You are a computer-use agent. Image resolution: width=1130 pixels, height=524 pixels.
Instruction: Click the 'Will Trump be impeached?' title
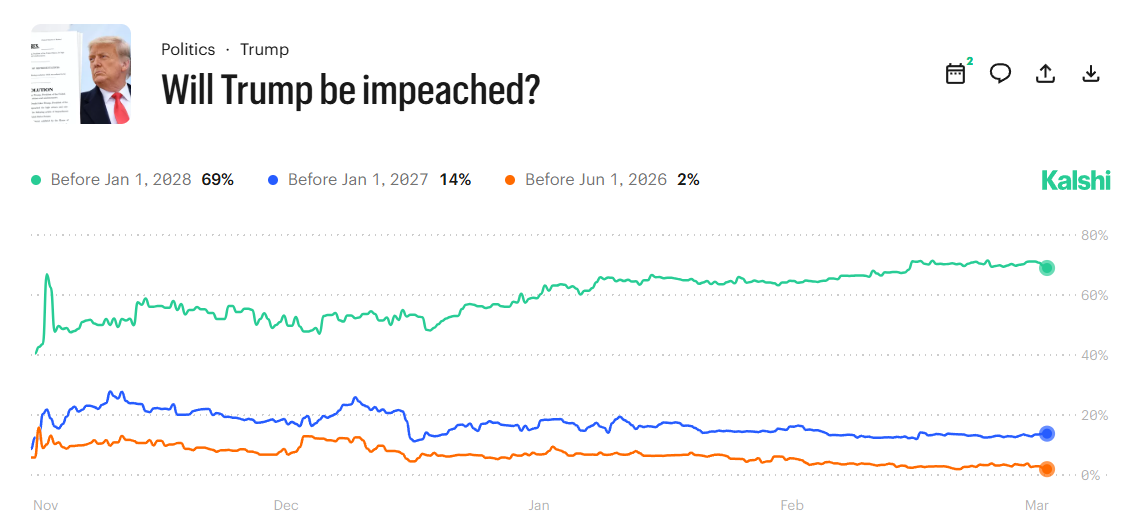351,91
